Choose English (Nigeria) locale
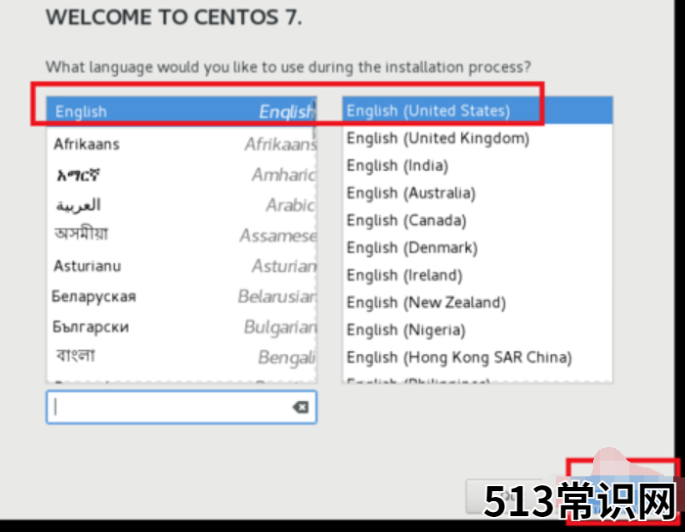 click(x=477, y=330)
